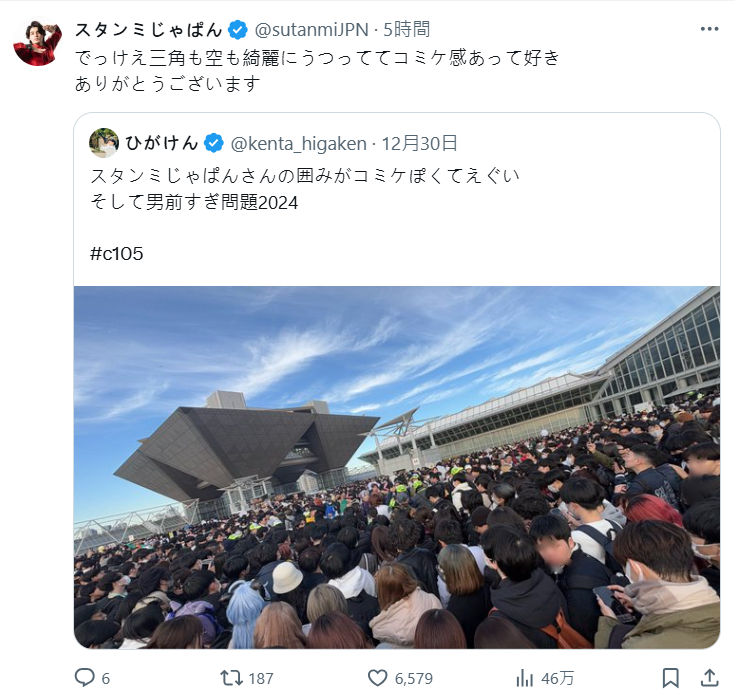Open the three-dot more options menu
The width and height of the screenshot is (735, 692).
[709, 29]
